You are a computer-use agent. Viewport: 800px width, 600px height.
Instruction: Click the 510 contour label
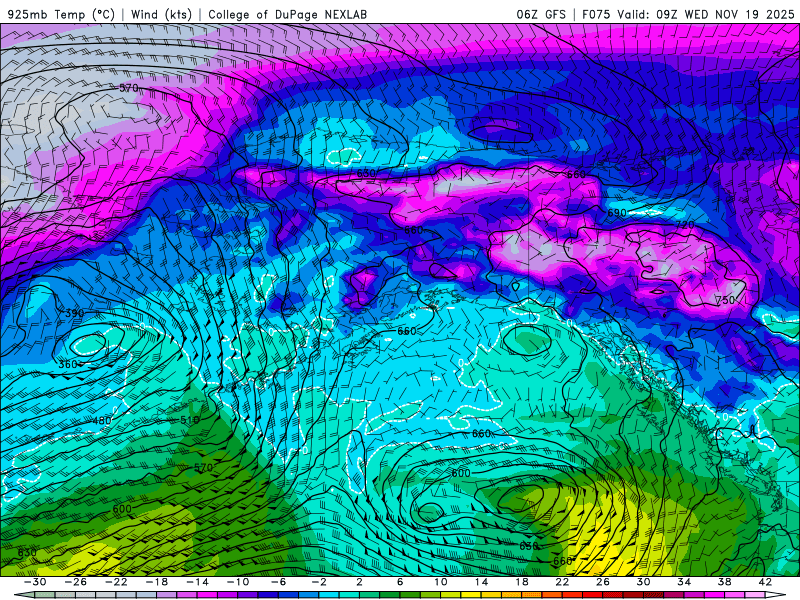coord(190,420)
